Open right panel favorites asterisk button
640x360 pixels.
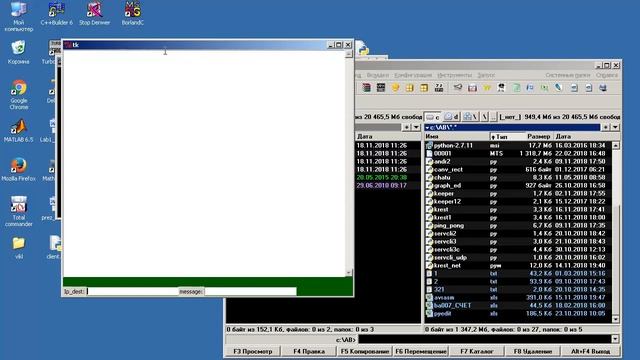(x=606, y=127)
